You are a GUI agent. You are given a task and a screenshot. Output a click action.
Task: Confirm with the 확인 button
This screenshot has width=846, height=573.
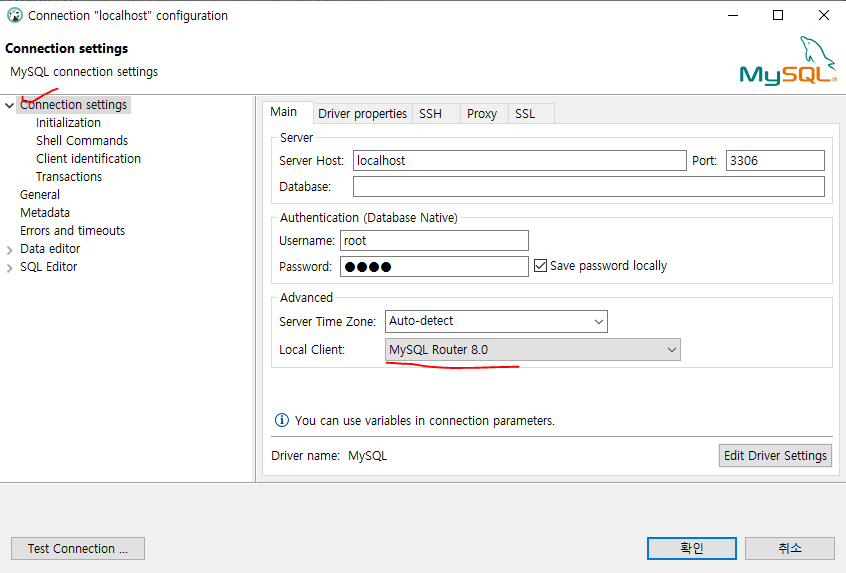(692, 548)
